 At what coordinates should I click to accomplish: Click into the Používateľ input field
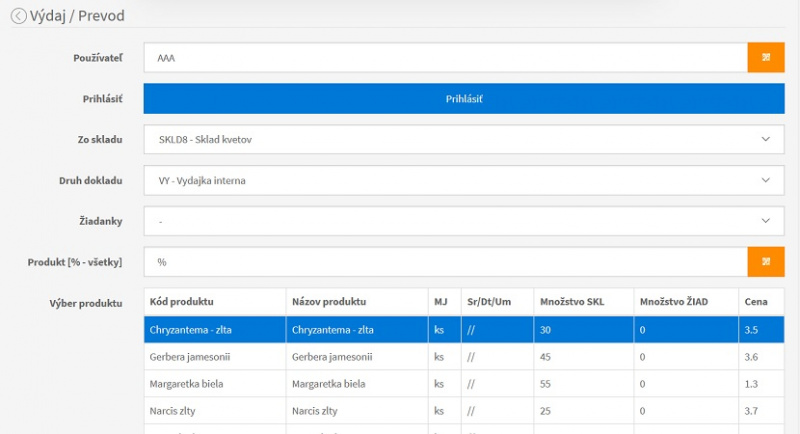pos(445,58)
